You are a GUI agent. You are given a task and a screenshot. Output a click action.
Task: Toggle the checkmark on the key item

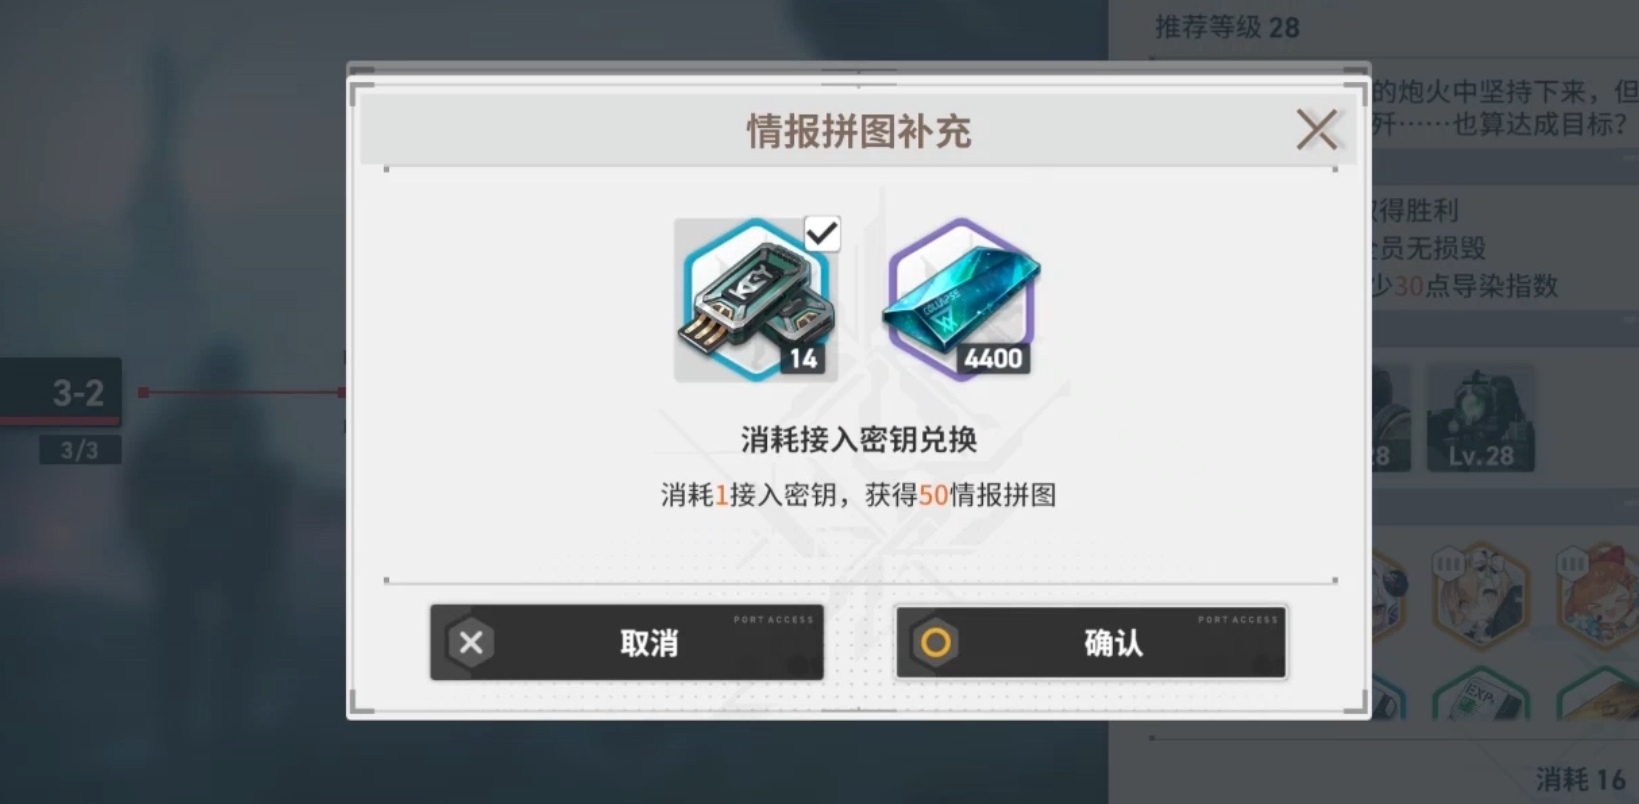(x=822, y=234)
